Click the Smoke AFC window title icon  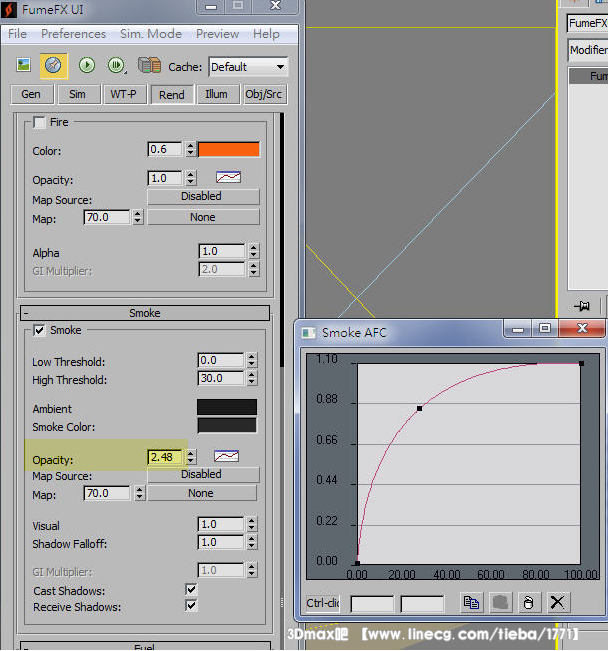[x=309, y=333]
